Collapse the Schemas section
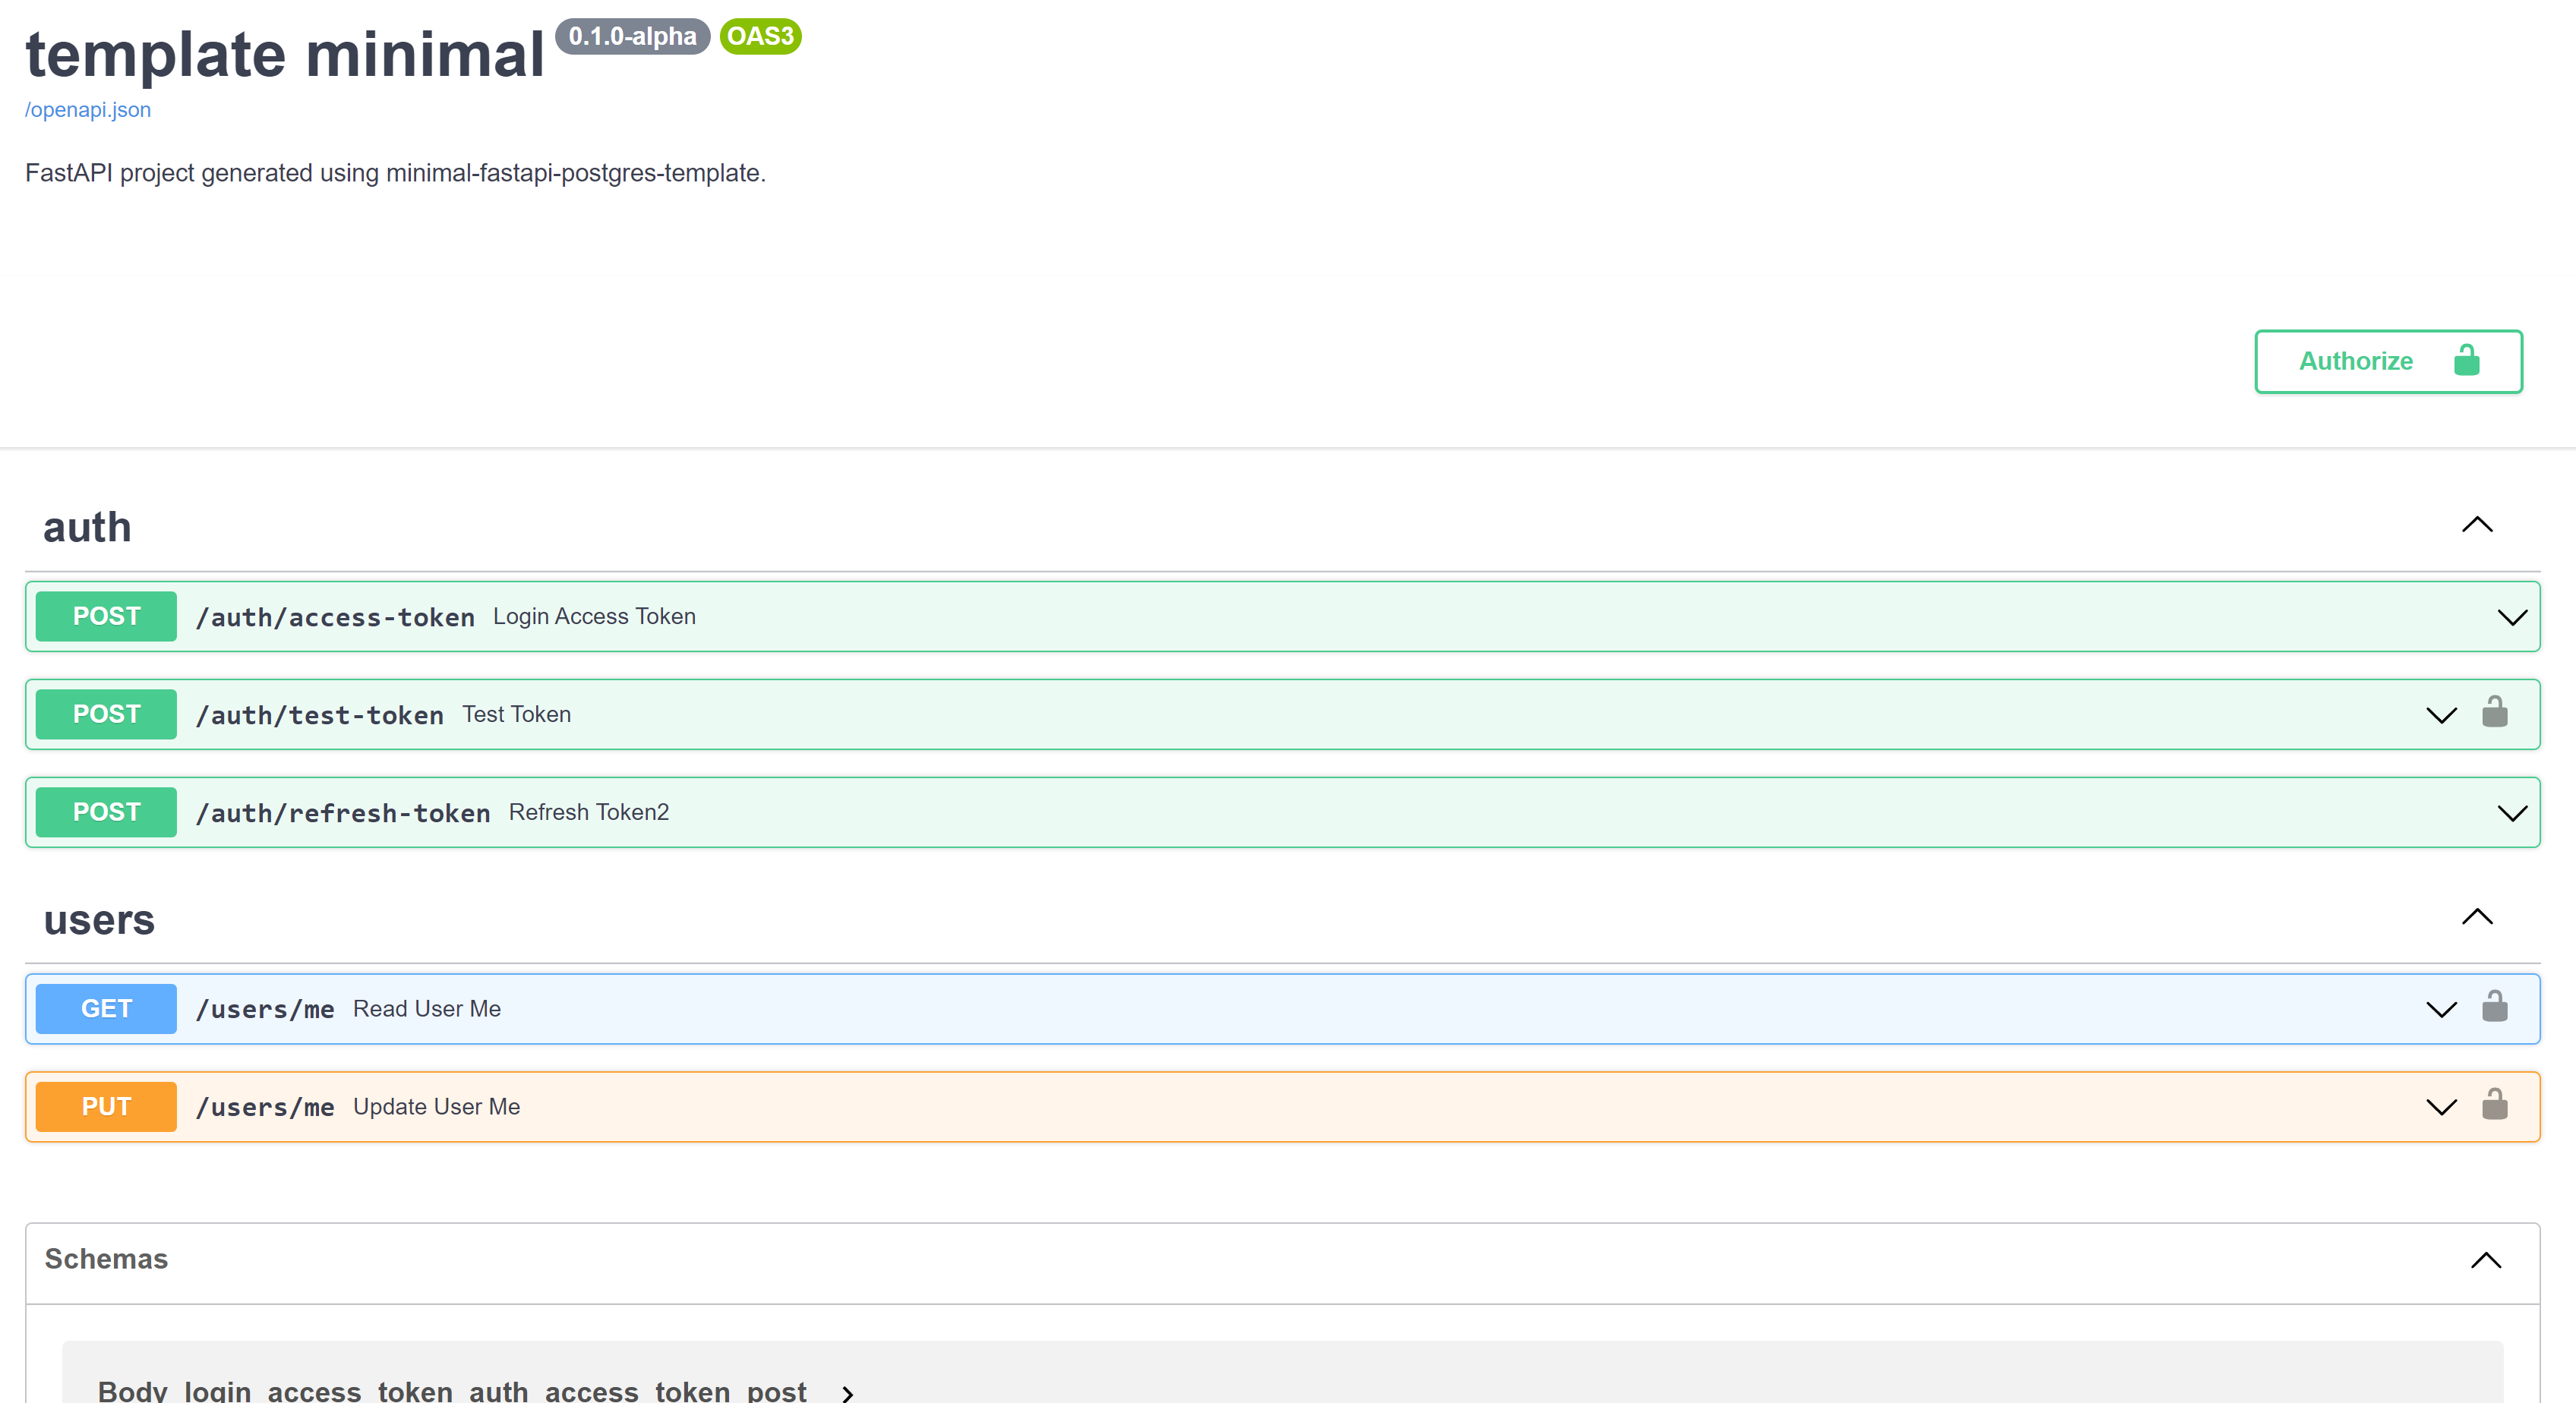Image resolution: width=2576 pixels, height=1403 pixels. pyautogui.click(x=2485, y=1260)
